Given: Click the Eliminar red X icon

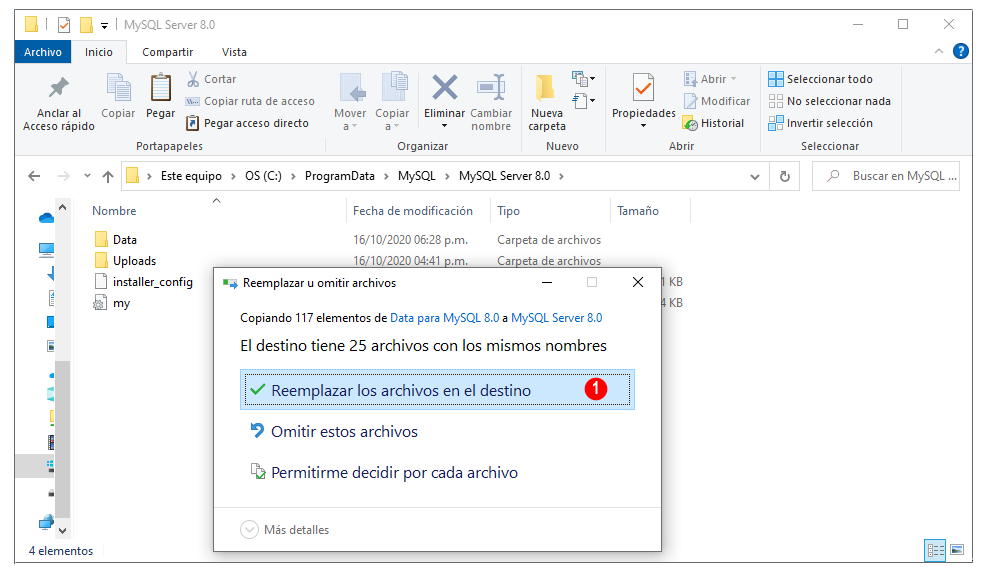Looking at the screenshot, I should (445, 88).
